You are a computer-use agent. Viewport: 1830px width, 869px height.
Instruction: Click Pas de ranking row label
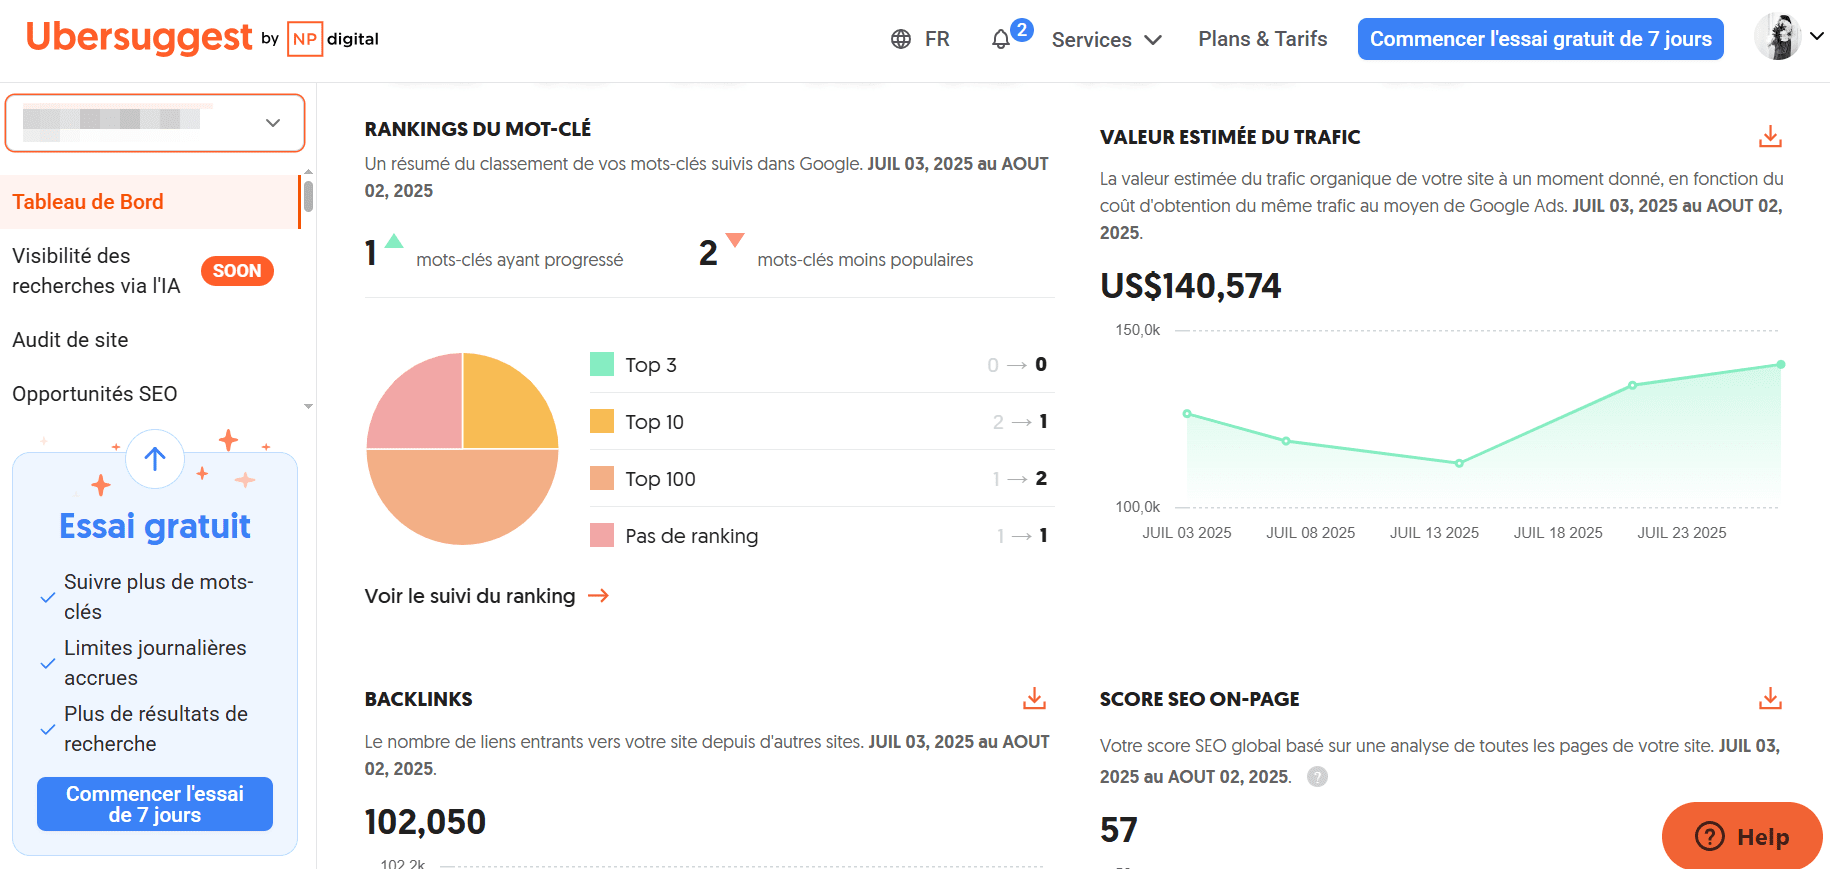click(692, 536)
